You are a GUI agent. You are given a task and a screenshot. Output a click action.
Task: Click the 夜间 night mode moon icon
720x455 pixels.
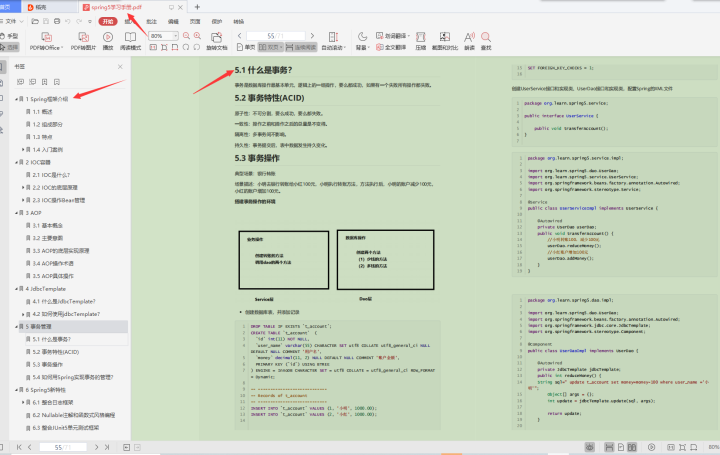tap(362, 36)
